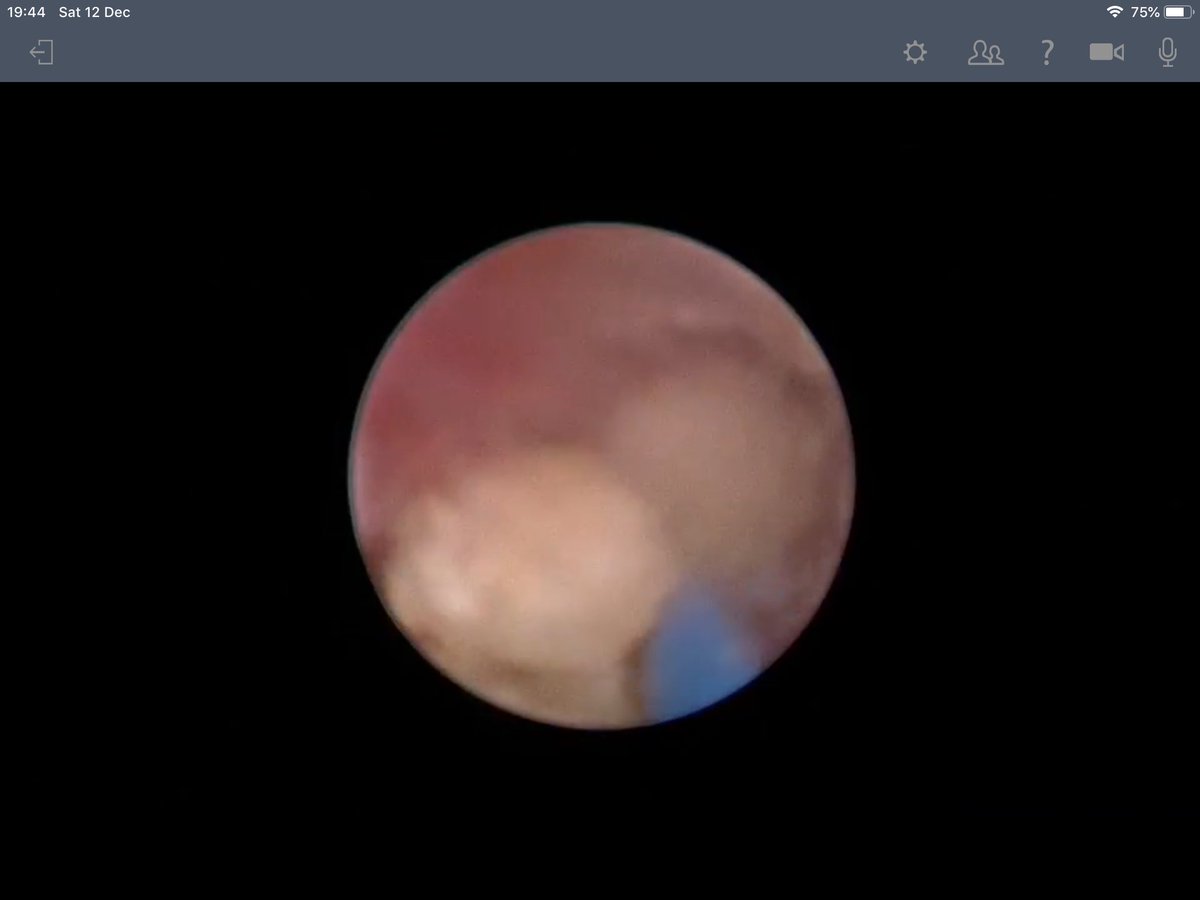Open the settings gear

tap(915, 53)
